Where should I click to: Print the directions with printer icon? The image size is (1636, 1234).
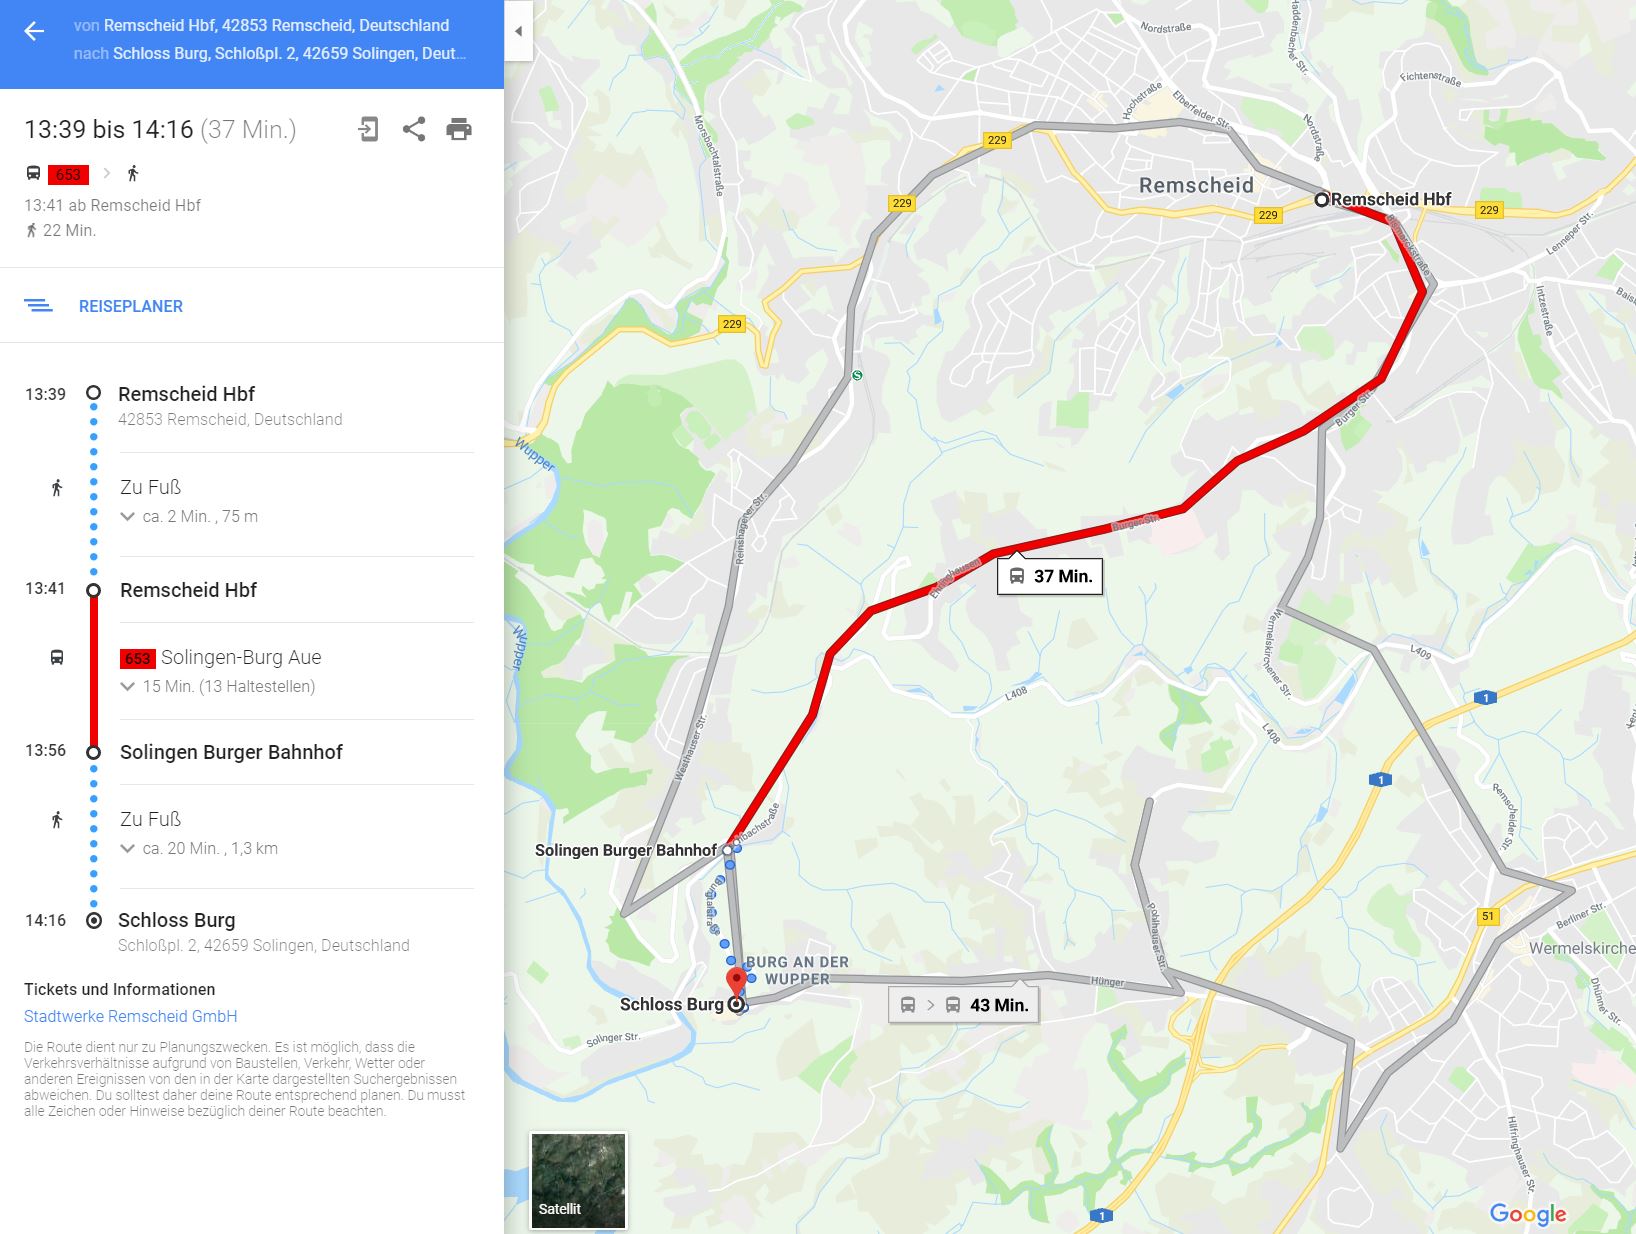point(459,129)
